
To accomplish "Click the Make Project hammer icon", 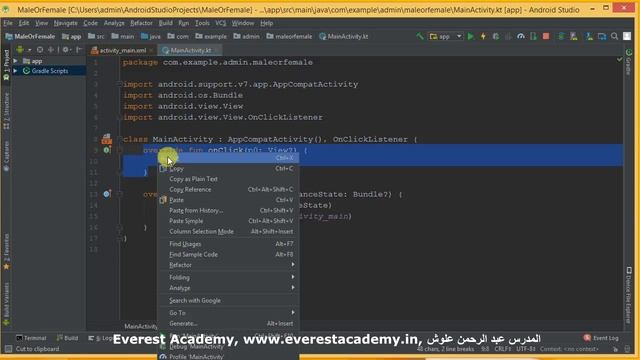I will click(420, 36).
